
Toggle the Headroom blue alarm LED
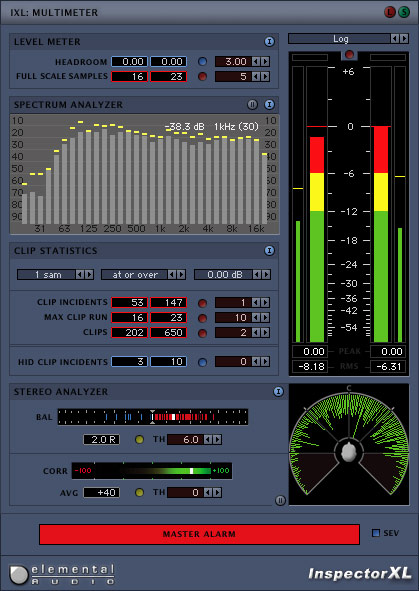pyautogui.click(x=202, y=61)
